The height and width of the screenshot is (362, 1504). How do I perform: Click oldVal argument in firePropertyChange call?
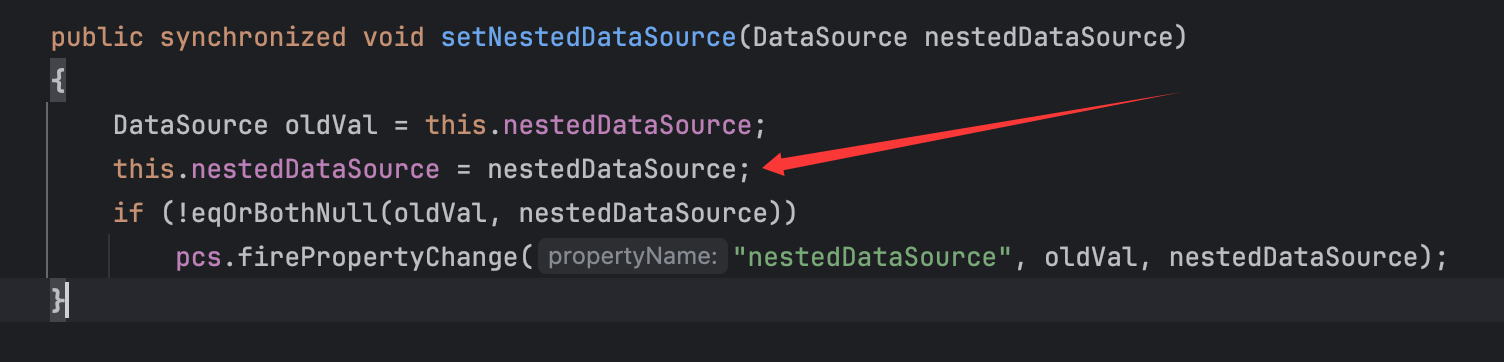[1091, 257]
